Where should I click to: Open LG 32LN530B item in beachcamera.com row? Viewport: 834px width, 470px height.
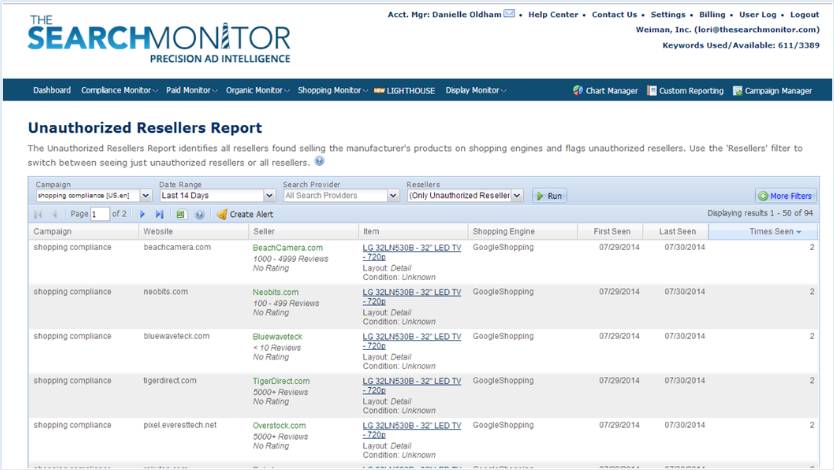(x=412, y=253)
